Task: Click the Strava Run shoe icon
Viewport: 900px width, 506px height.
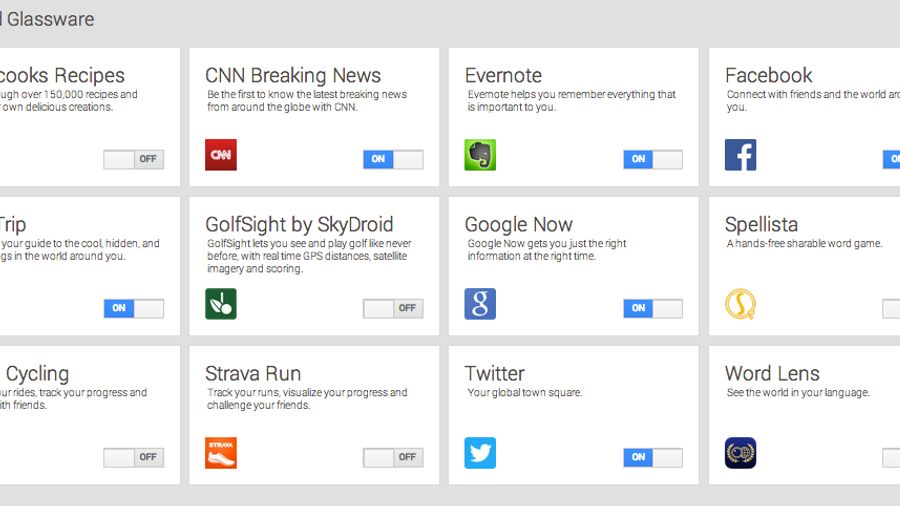Action: click(221, 453)
